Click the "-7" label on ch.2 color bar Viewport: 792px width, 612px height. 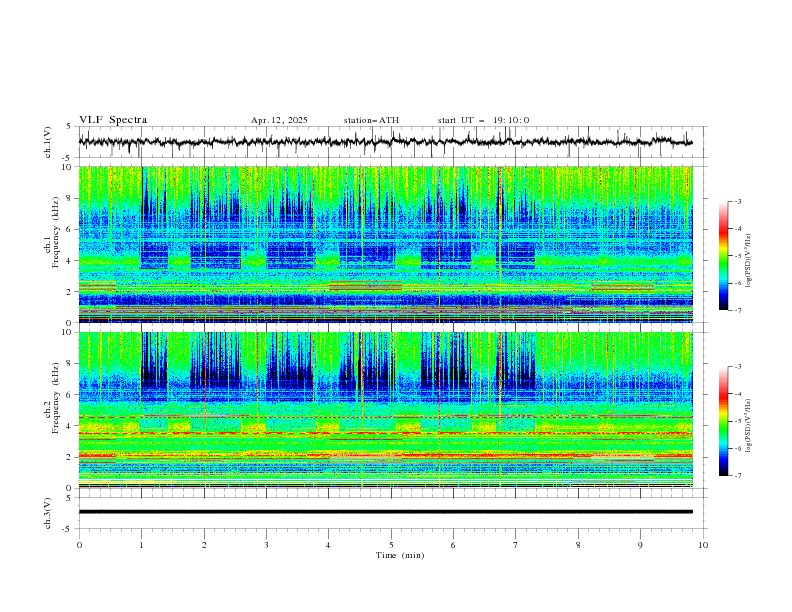pyautogui.click(x=737, y=476)
